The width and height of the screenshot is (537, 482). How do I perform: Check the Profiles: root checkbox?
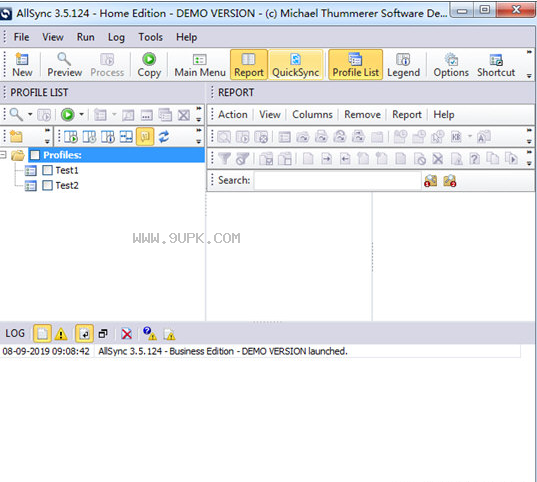tap(35, 156)
